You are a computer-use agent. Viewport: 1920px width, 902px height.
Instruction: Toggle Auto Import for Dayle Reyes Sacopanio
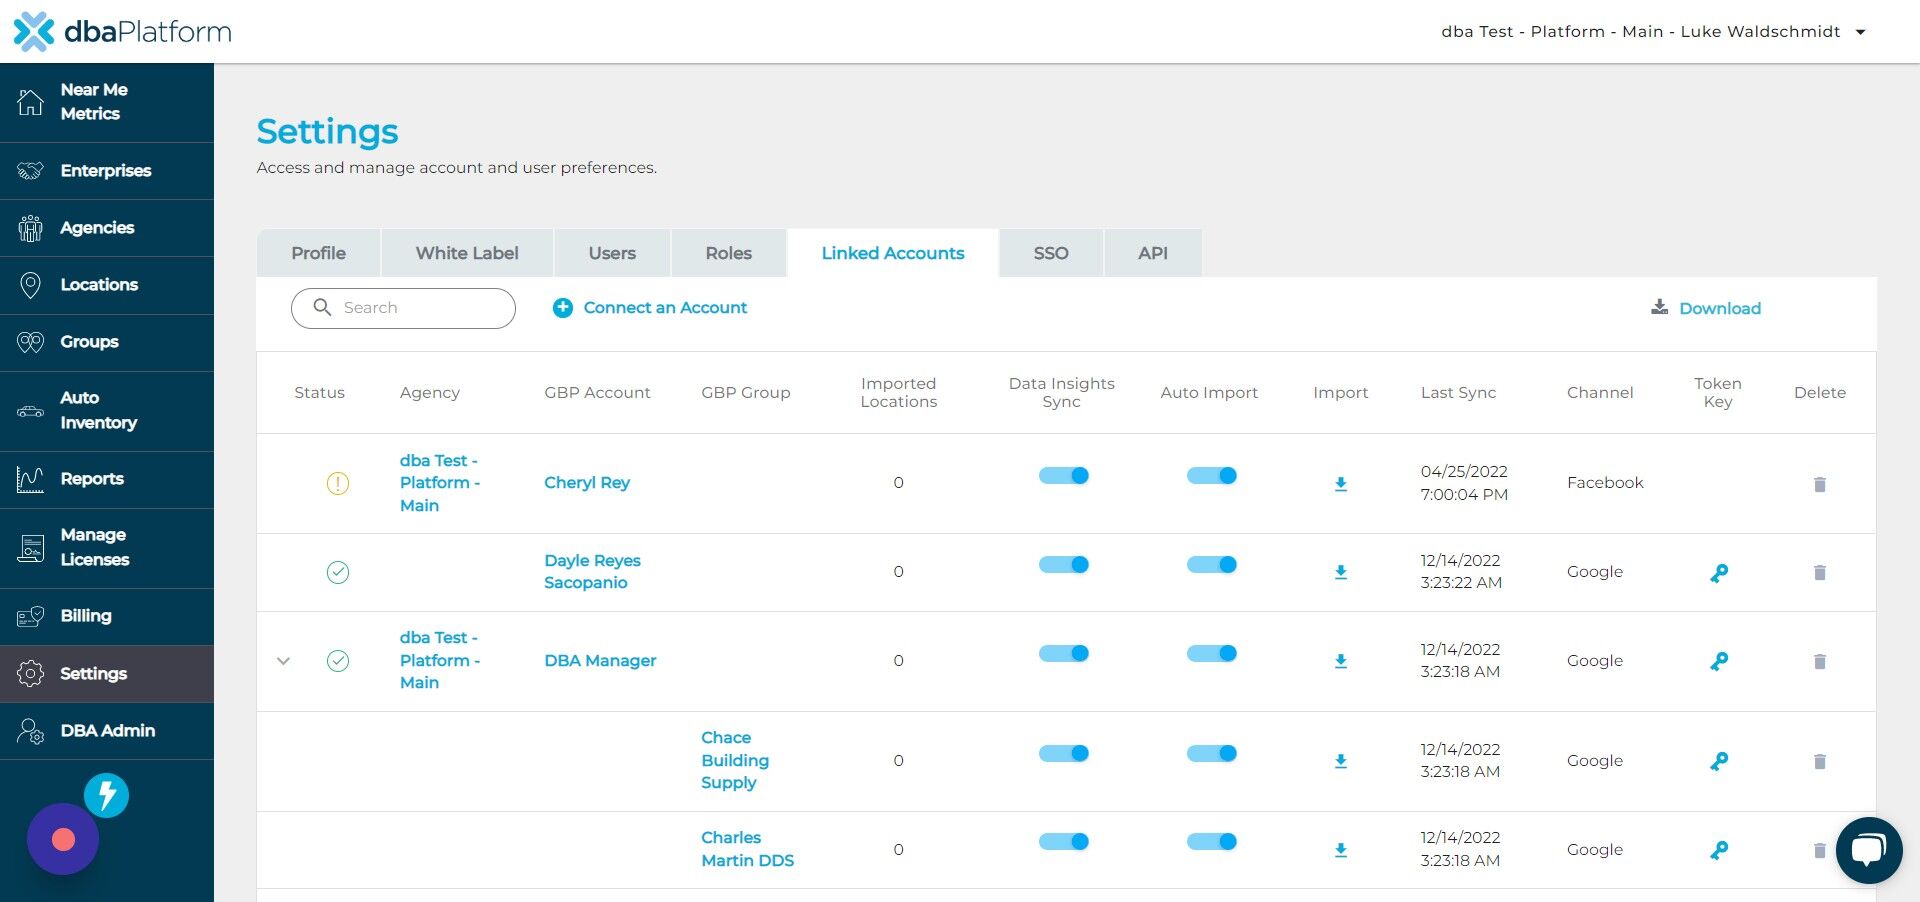tap(1211, 564)
